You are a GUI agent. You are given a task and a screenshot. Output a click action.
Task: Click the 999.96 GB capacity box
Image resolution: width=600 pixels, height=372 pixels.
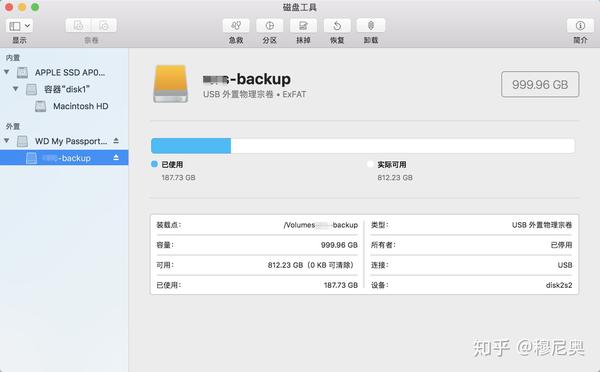click(x=540, y=84)
